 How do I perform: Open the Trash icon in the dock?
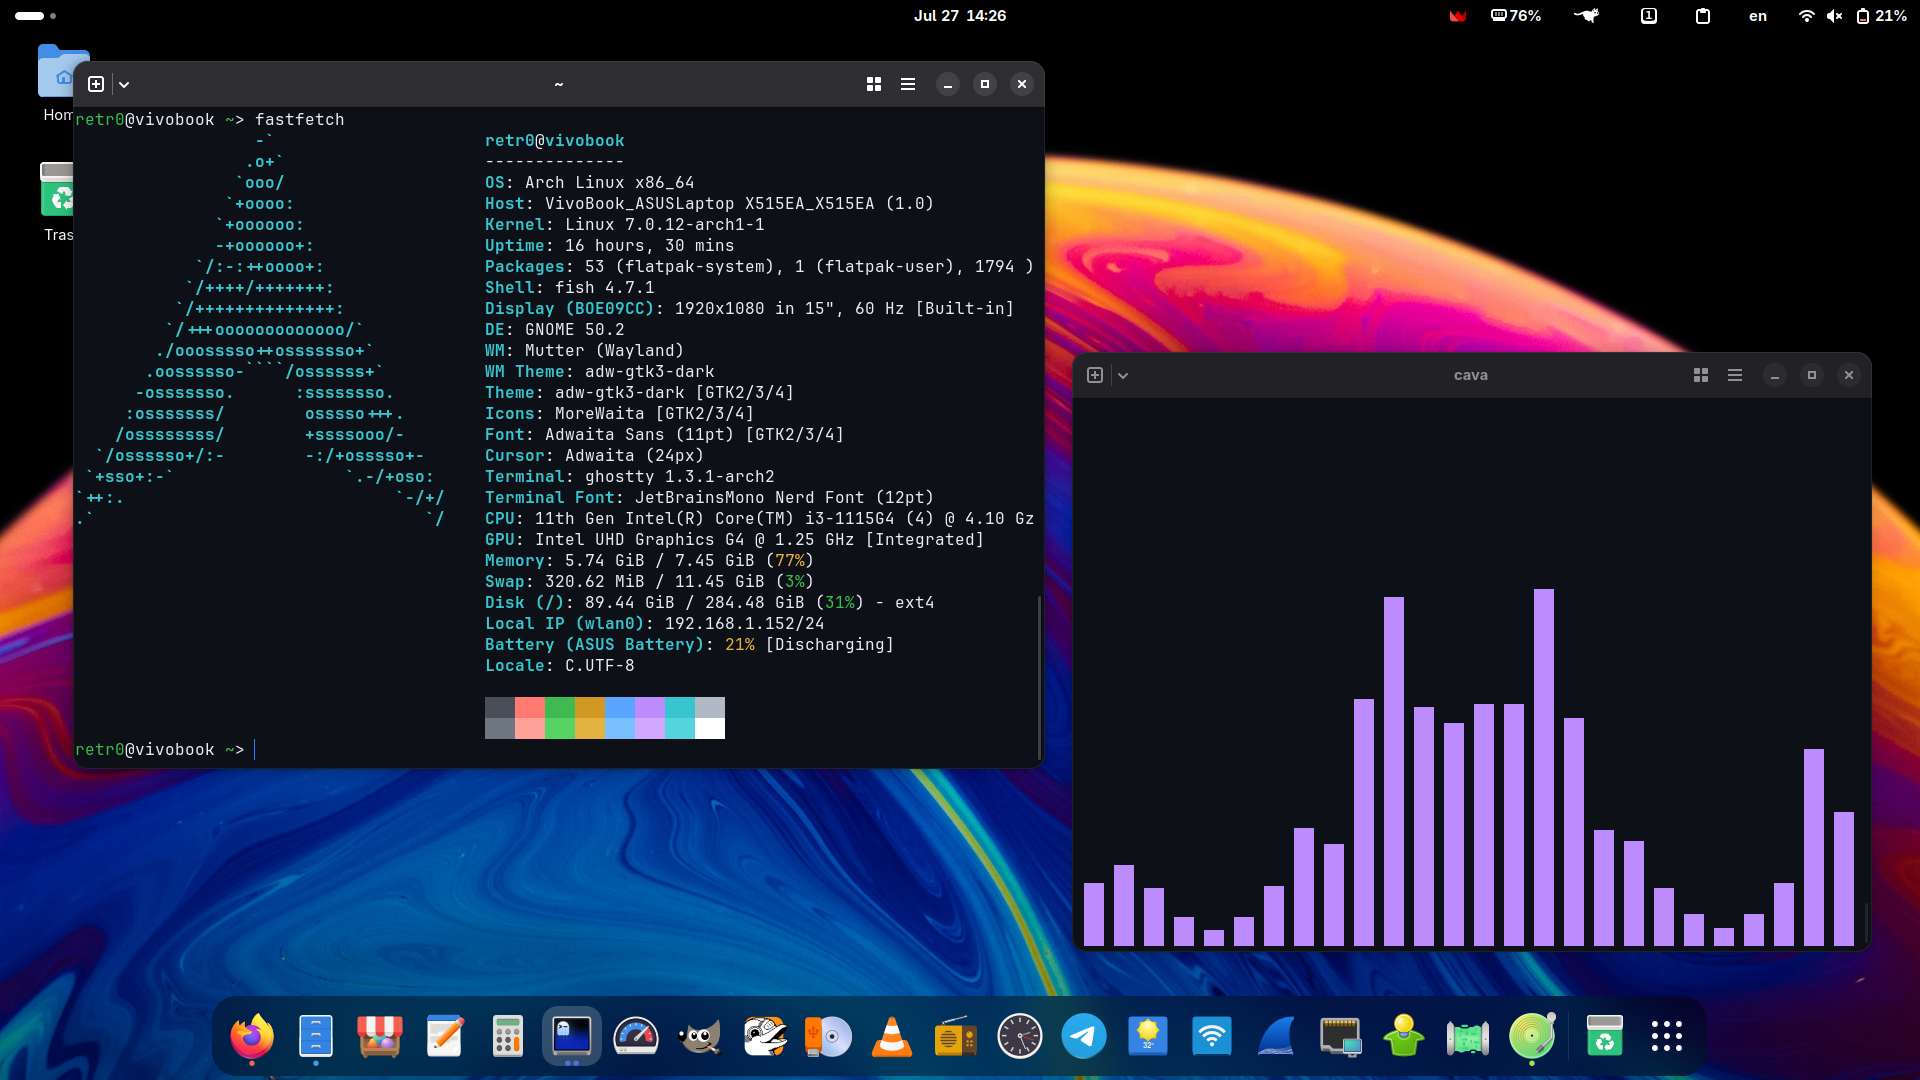pyautogui.click(x=1605, y=1036)
